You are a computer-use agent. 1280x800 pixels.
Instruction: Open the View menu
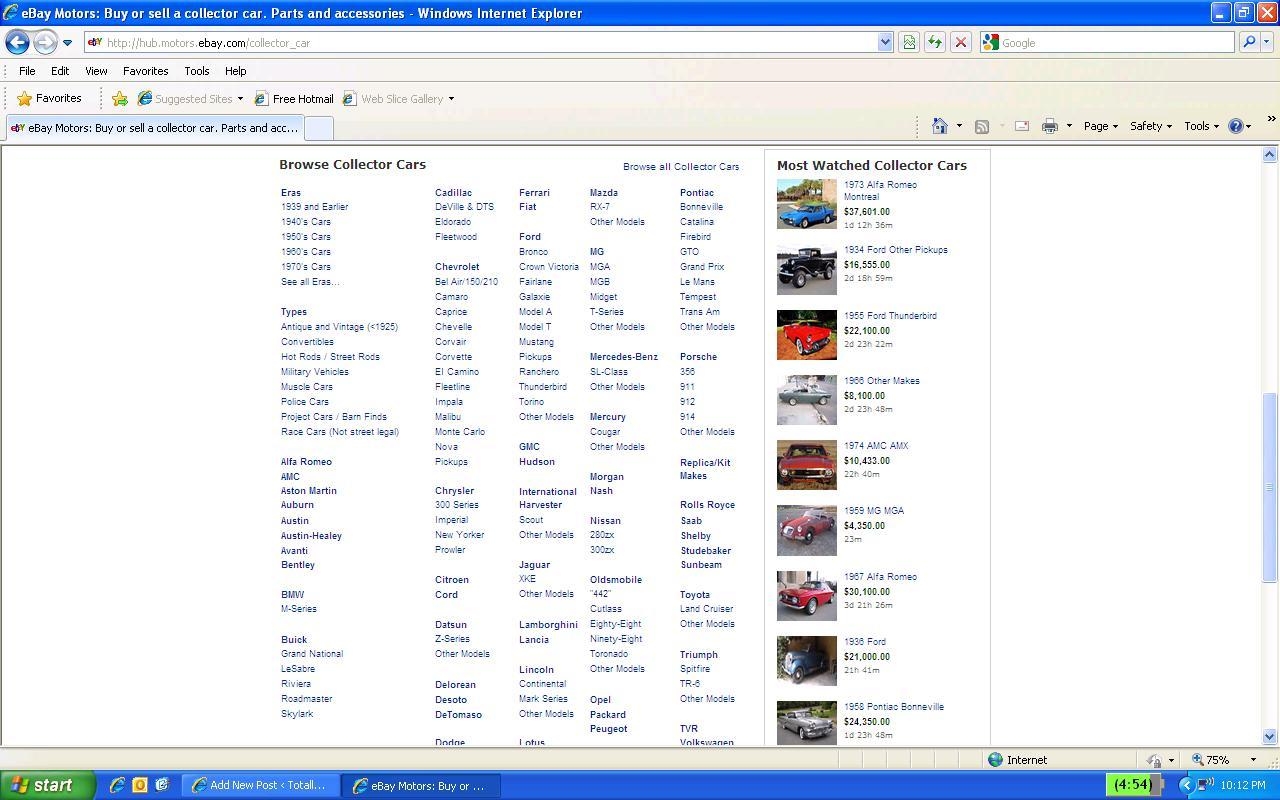click(96, 71)
